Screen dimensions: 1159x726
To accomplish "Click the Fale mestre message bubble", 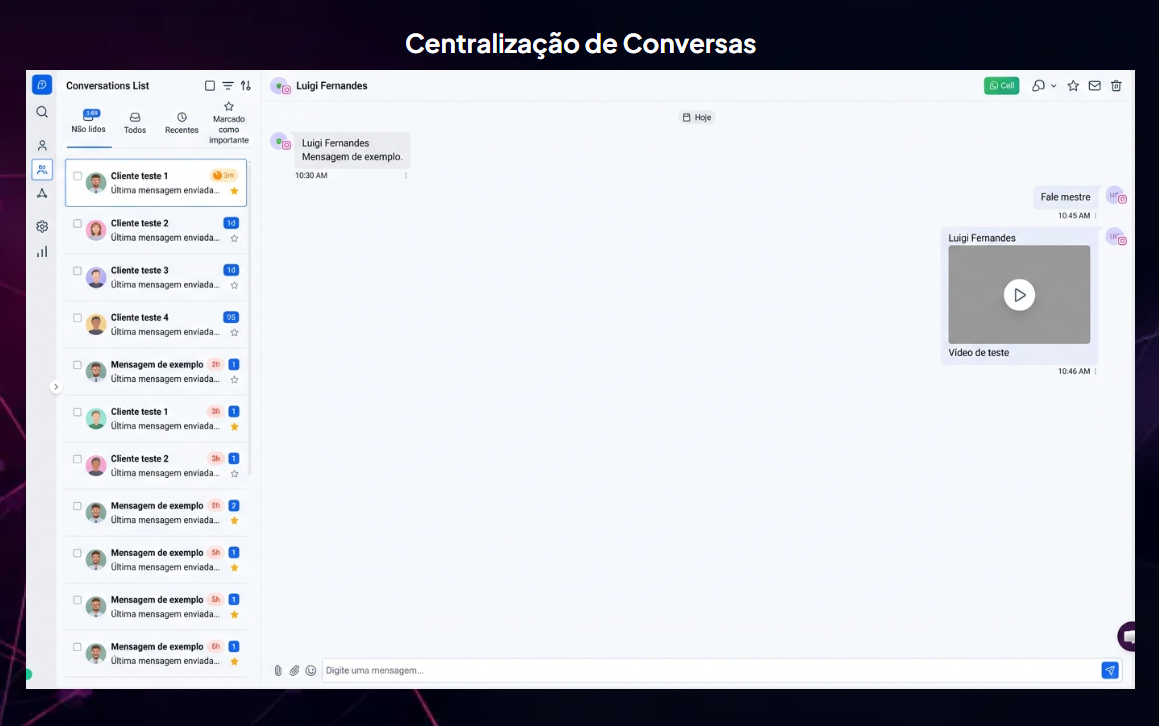I will tap(1065, 197).
